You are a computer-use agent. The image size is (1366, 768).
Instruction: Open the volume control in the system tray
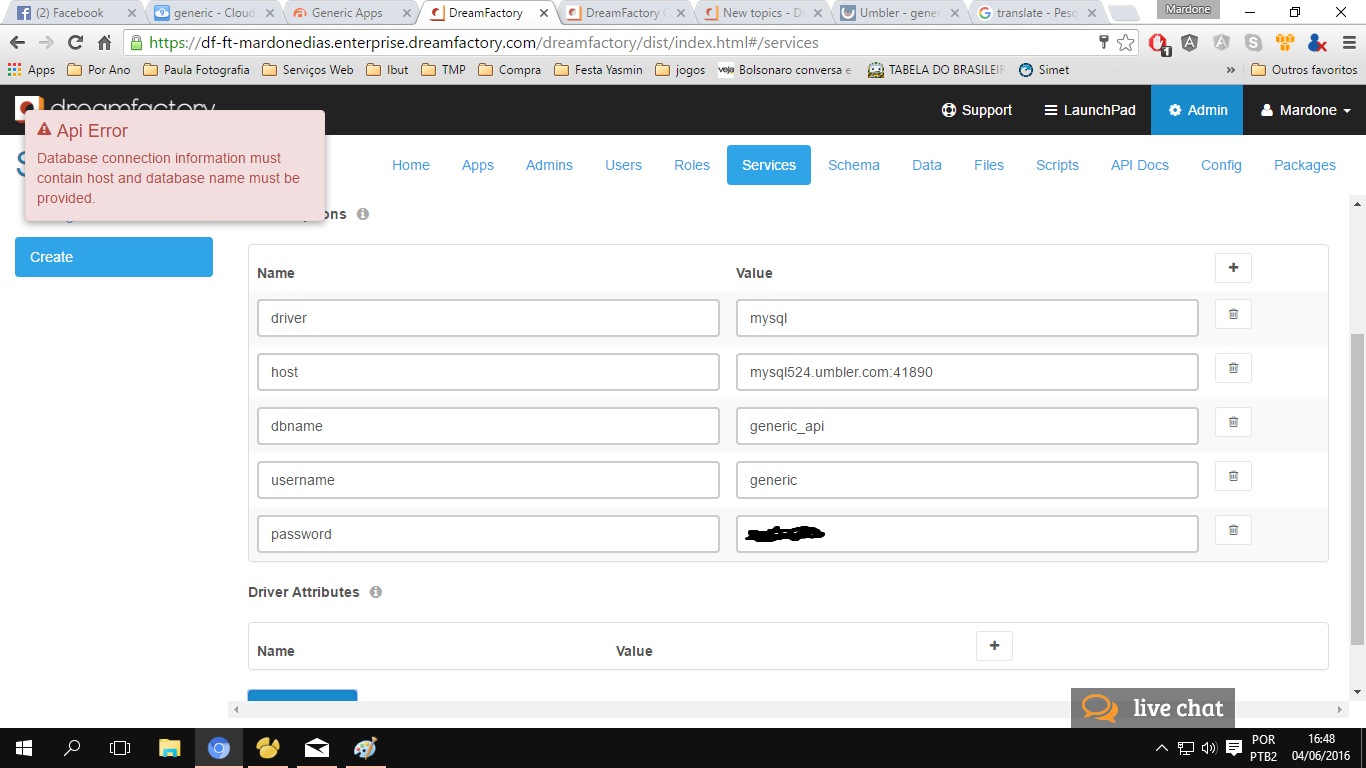click(x=1208, y=748)
